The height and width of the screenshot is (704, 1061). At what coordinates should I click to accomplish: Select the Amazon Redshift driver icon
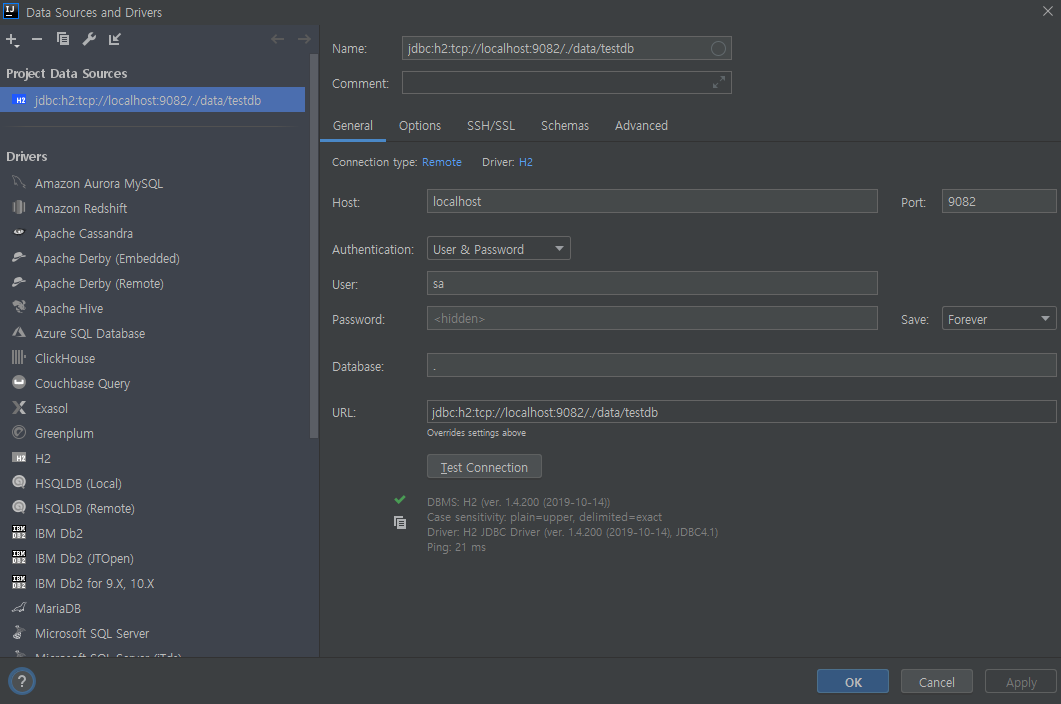pyautogui.click(x=19, y=208)
